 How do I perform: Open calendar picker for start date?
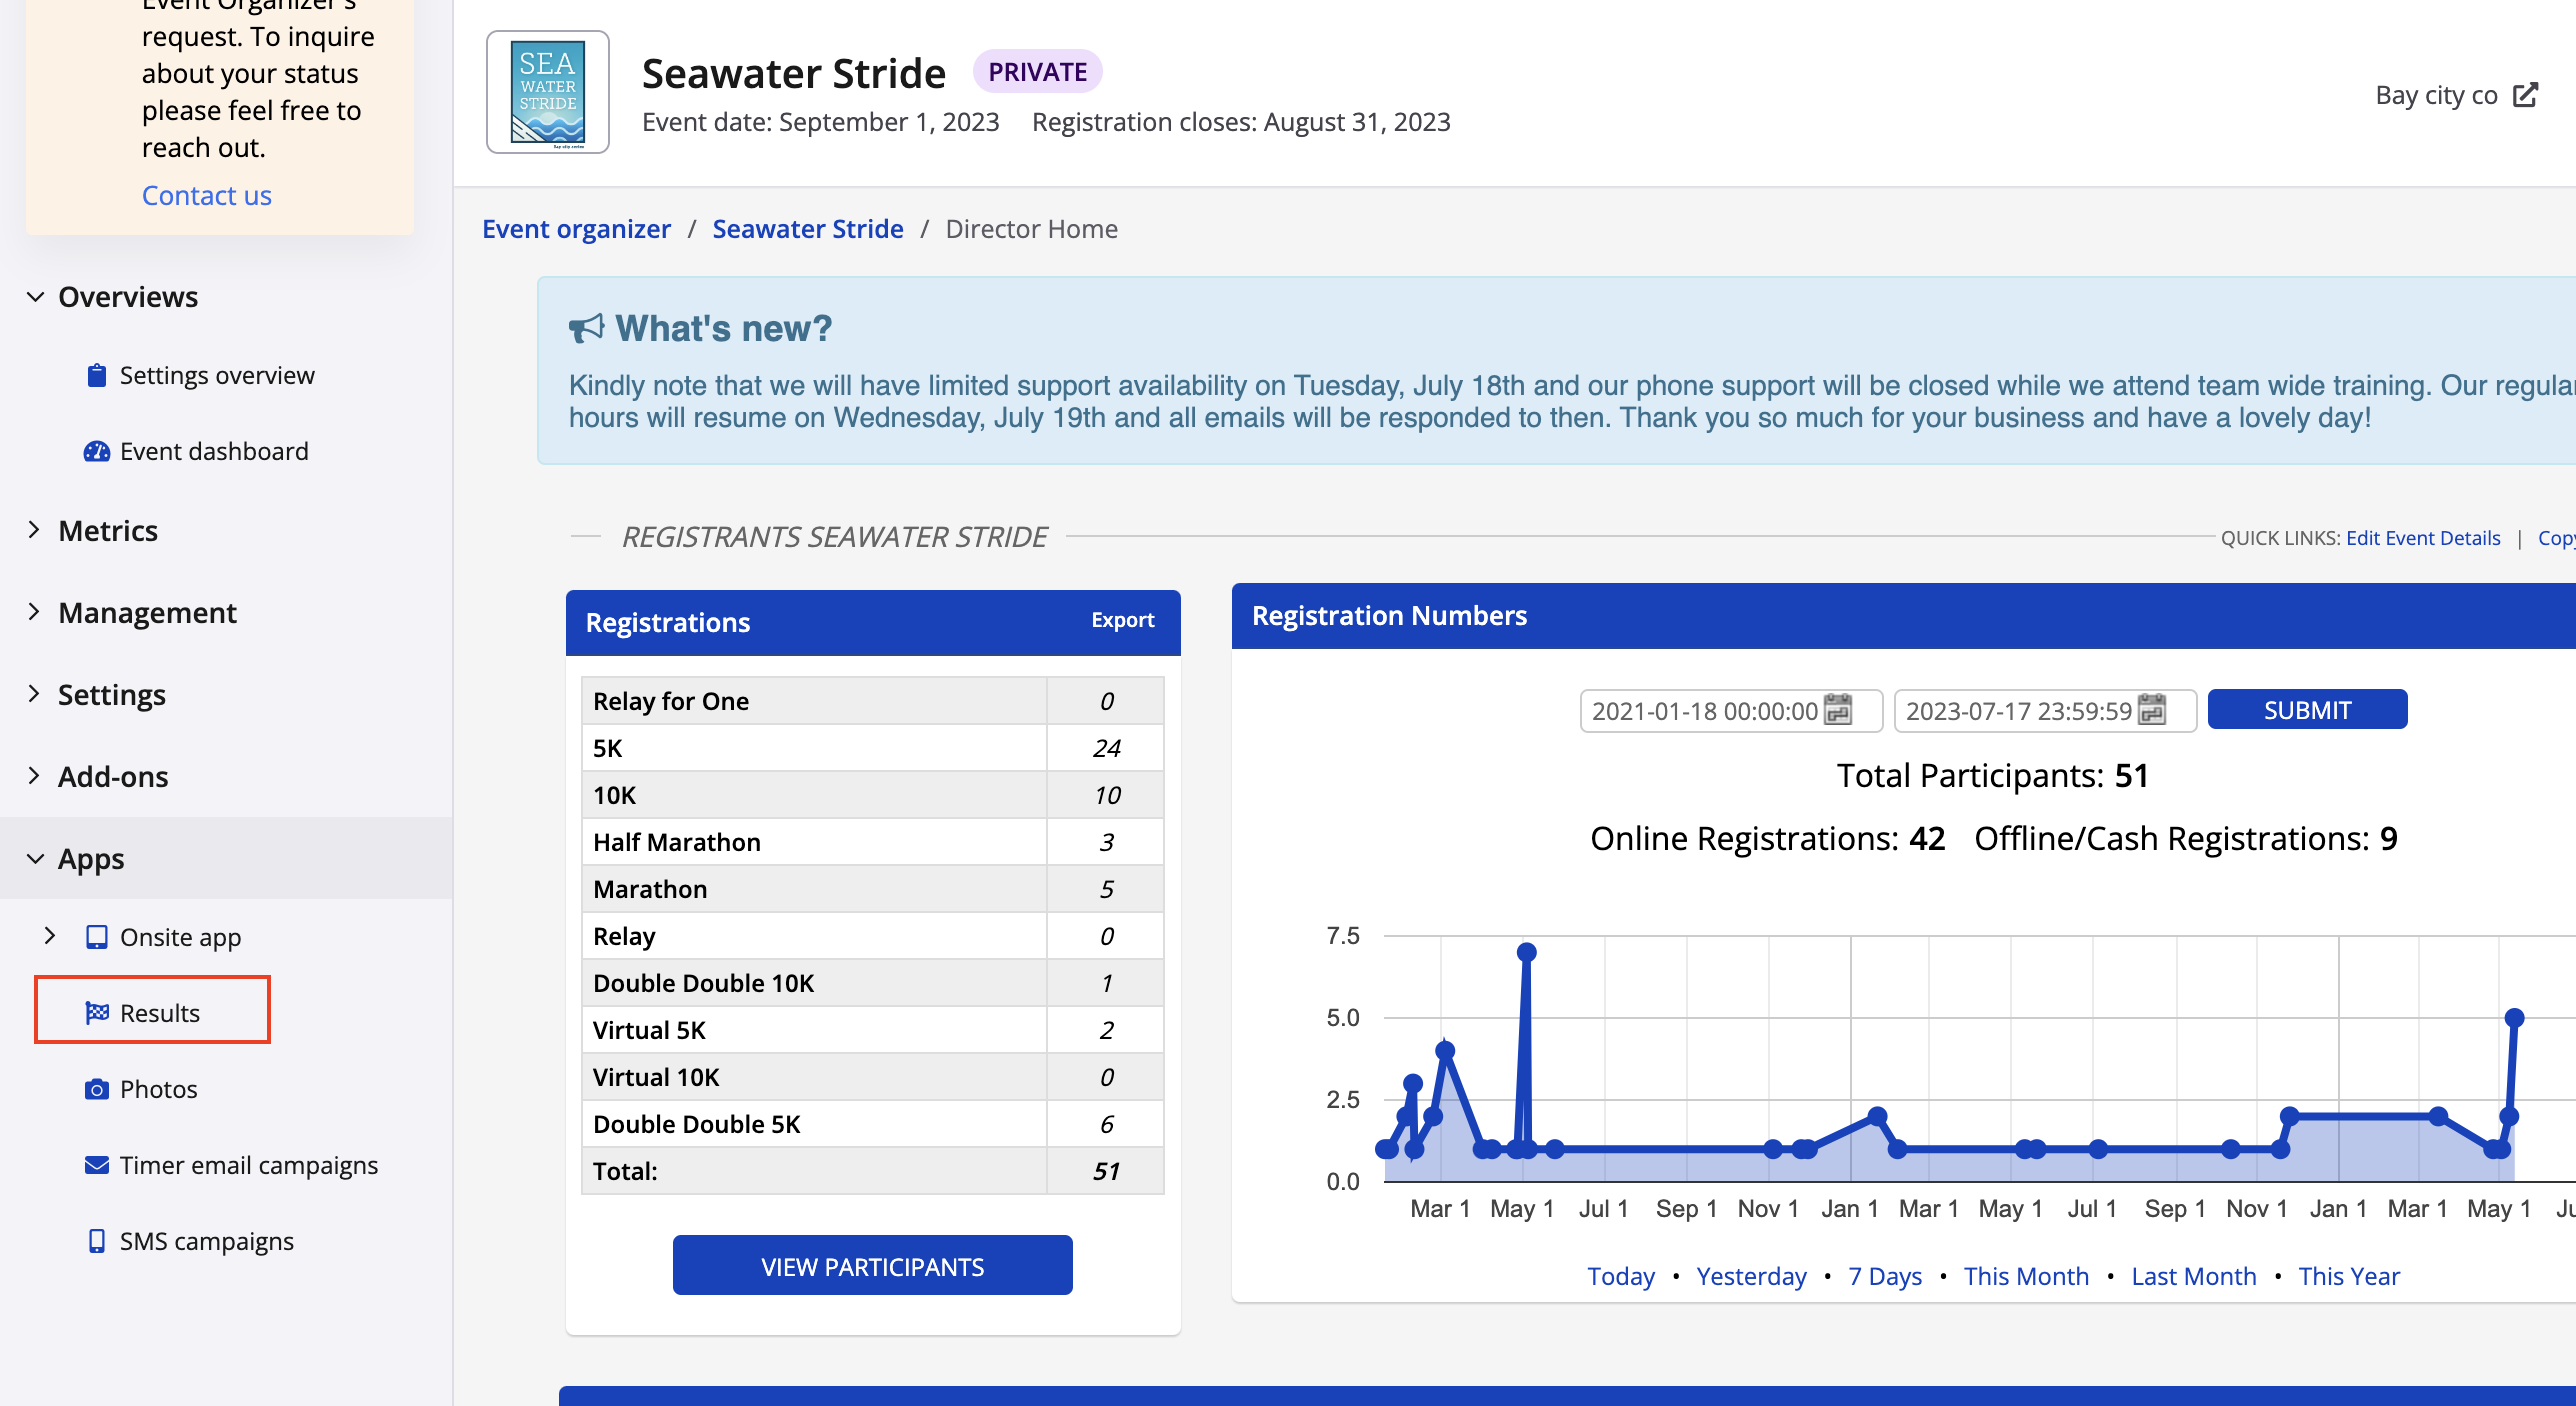(1838, 710)
